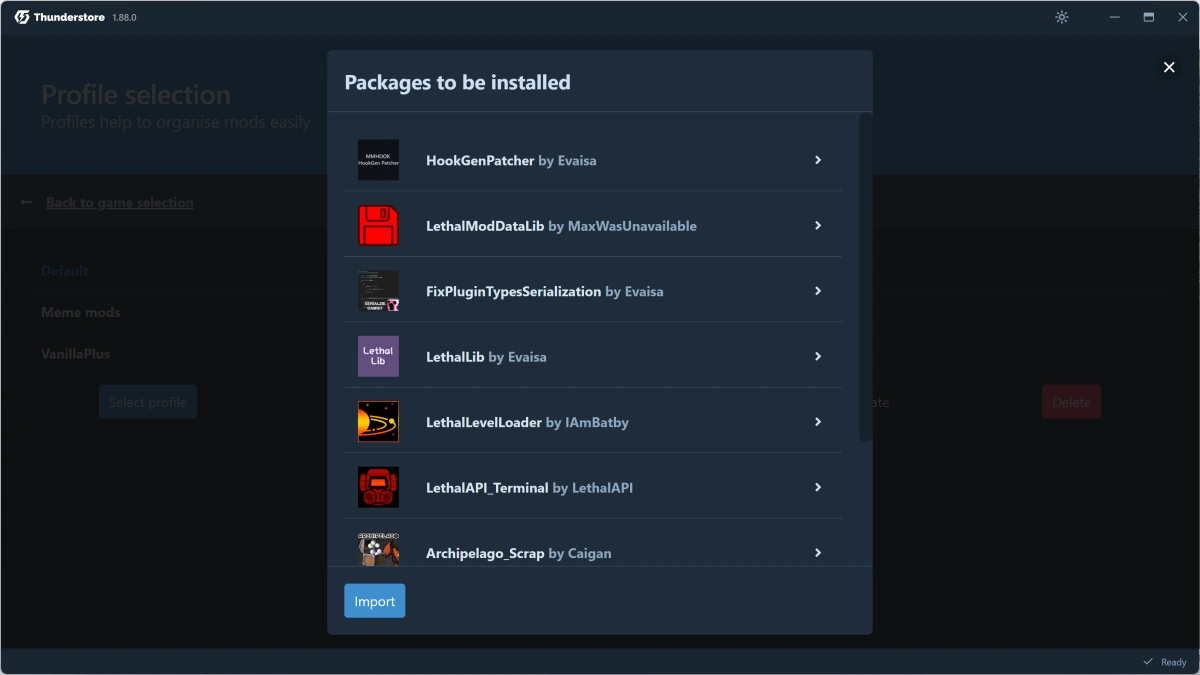Click the Thunderstore logo in title bar
The image size is (1200, 675).
(x=22, y=17)
